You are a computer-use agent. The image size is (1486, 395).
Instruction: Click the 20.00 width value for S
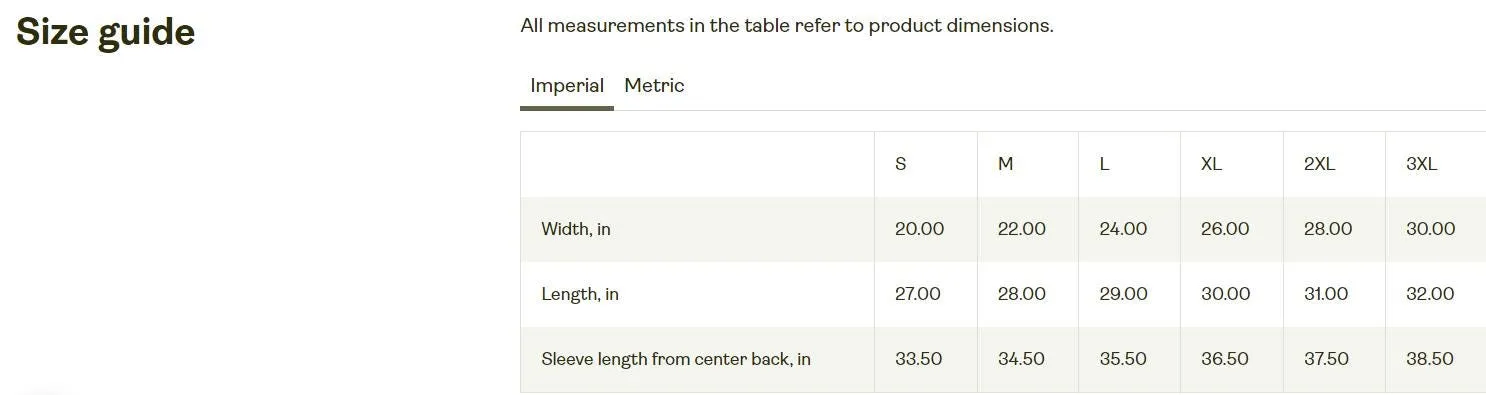click(x=919, y=229)
